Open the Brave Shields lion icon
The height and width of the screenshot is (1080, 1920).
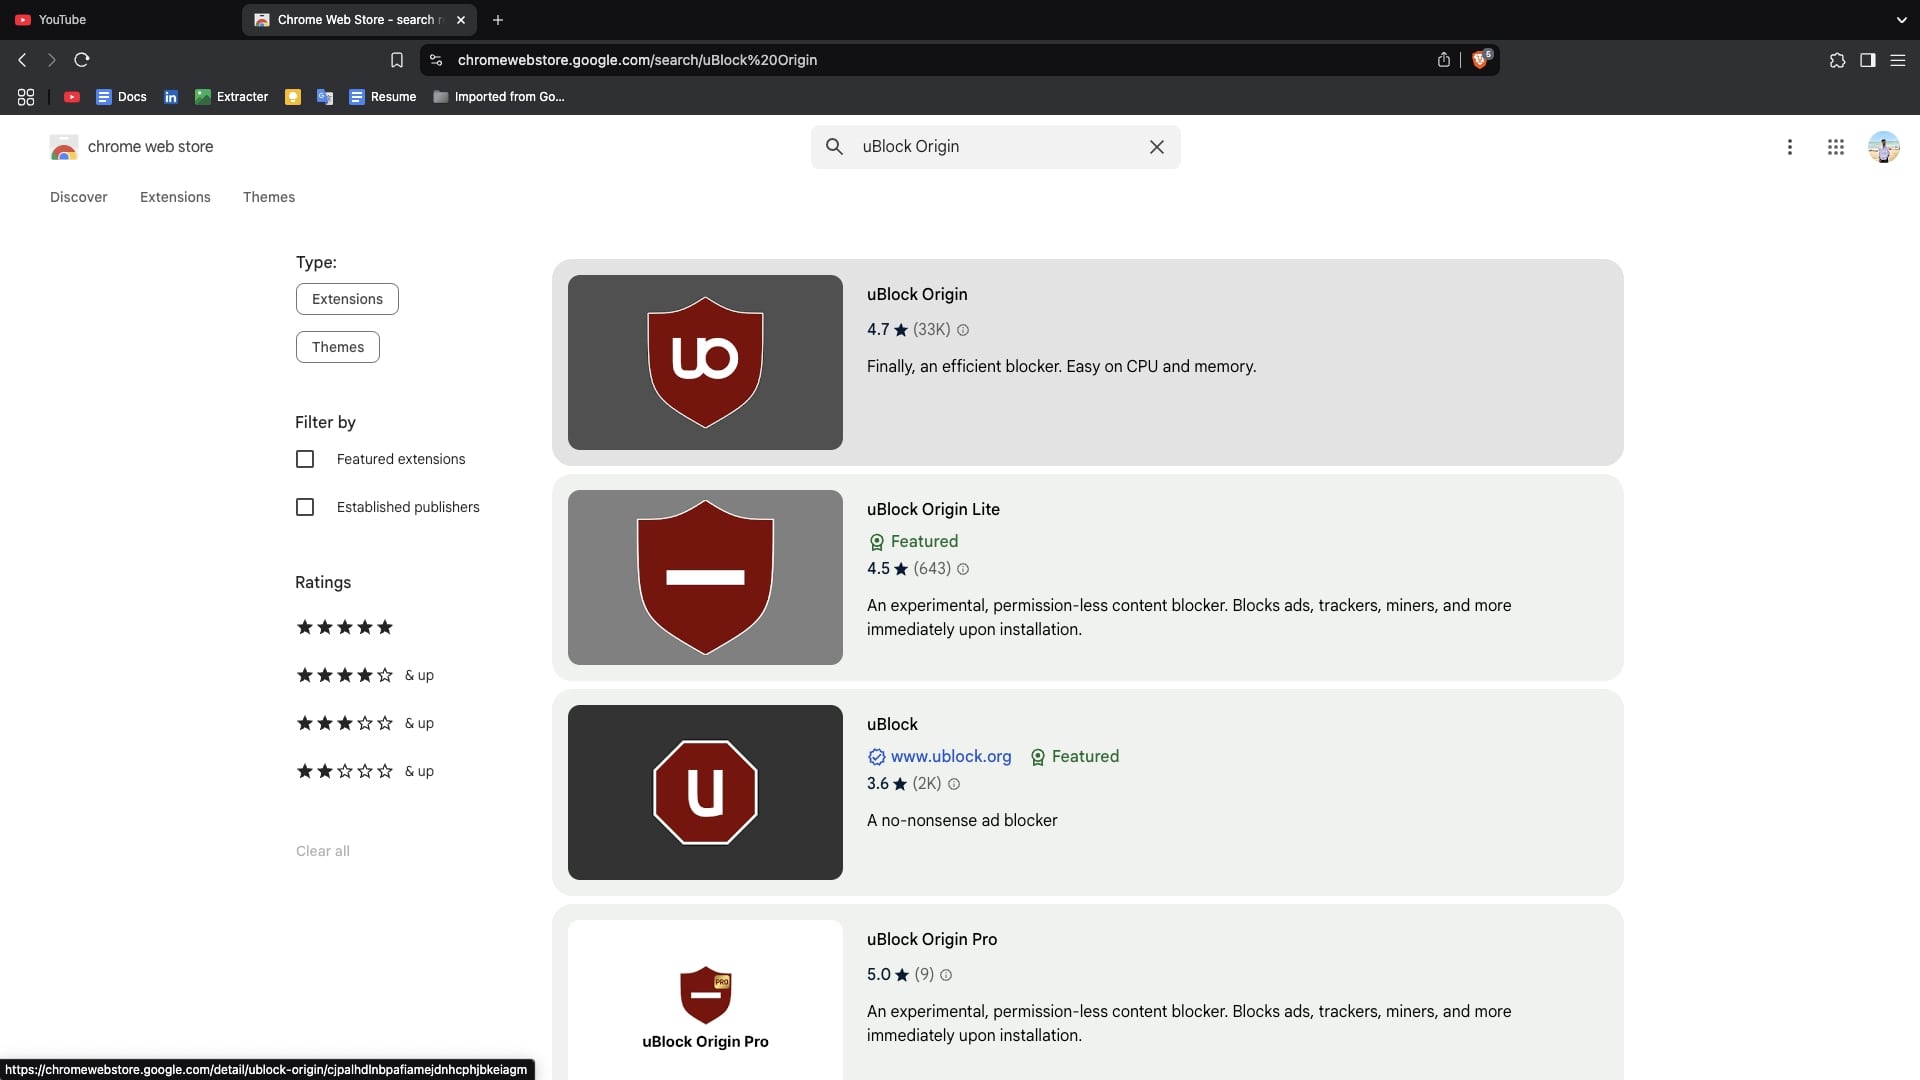point(1481,59)
